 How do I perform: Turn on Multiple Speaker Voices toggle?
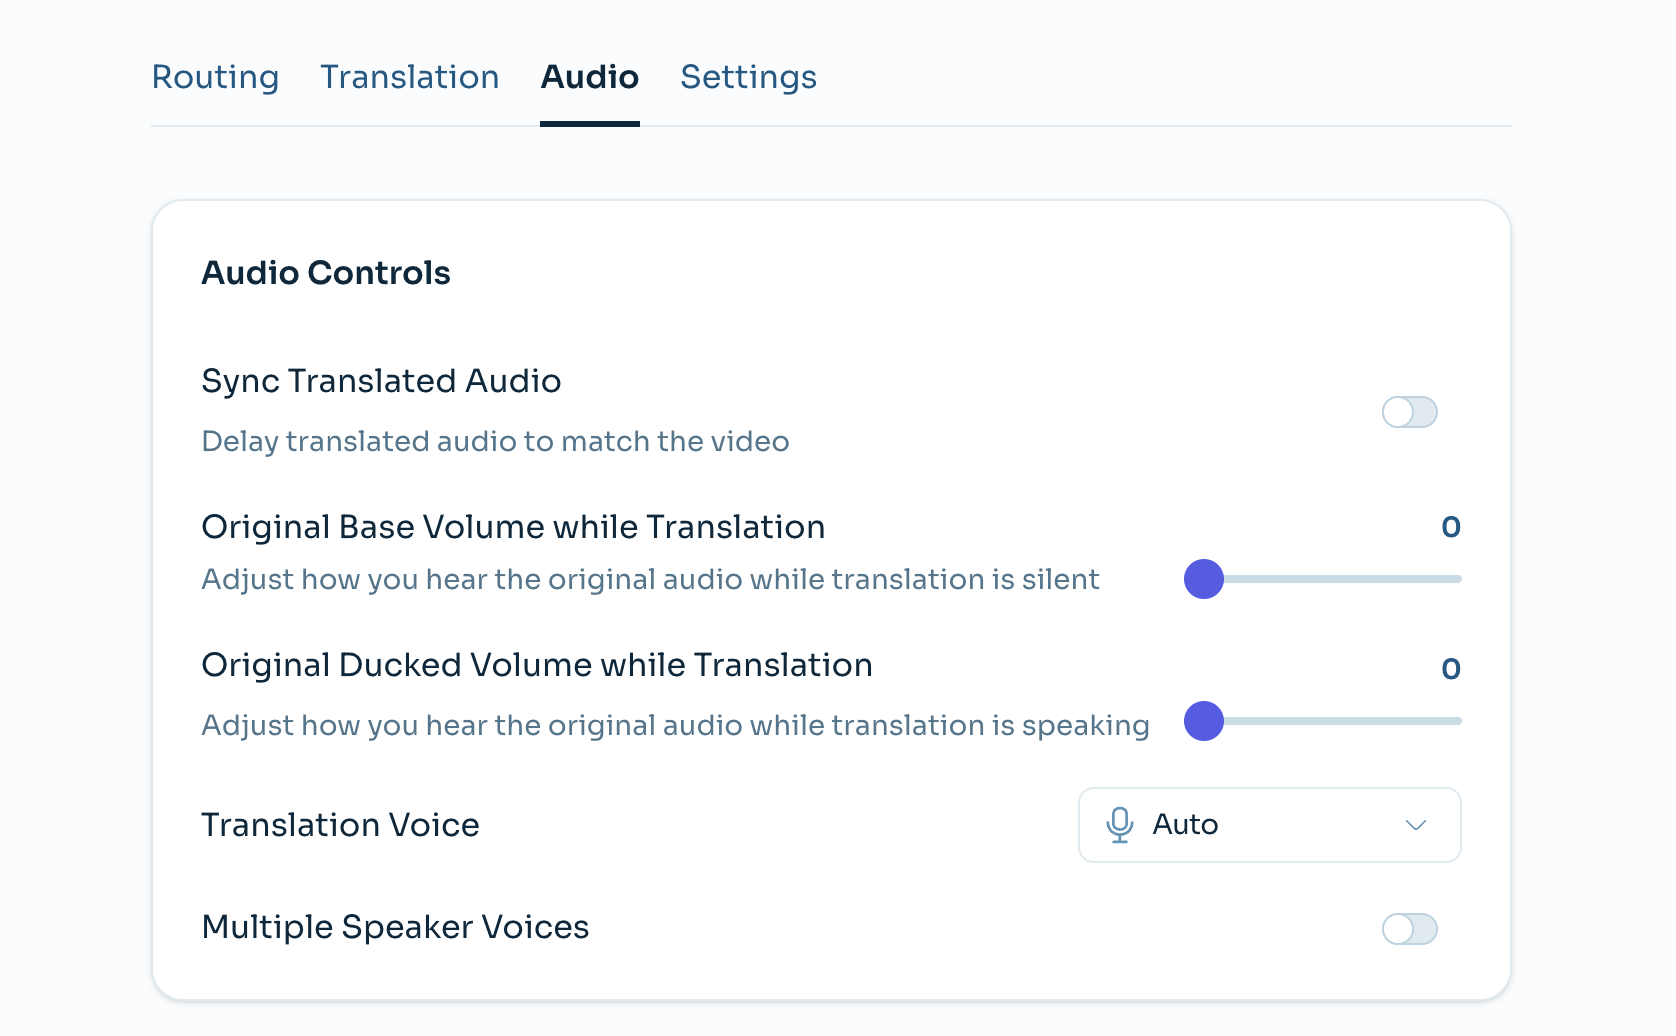click(1409, 929)
